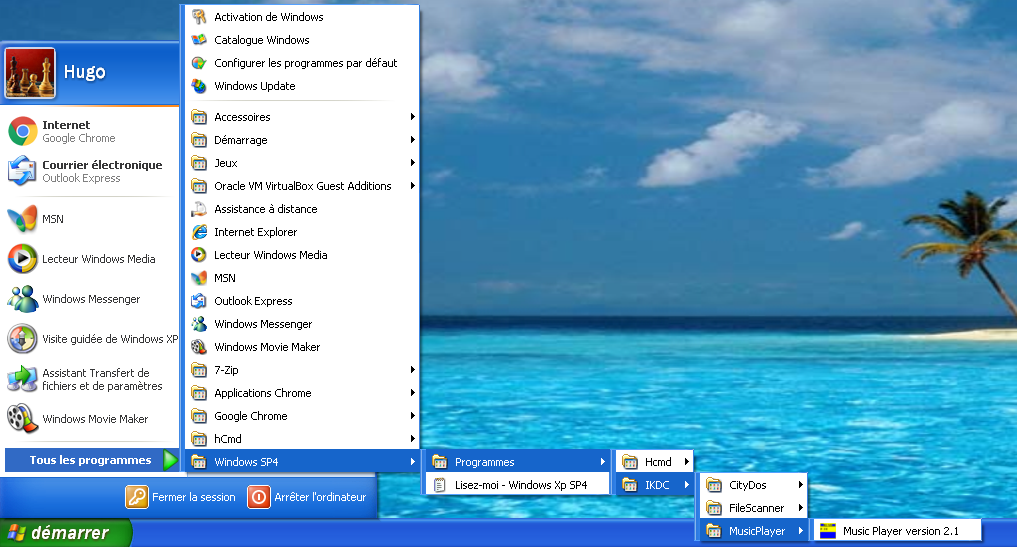
Task: Expand Google Chrome folder submenu arrow
Action: click(413, 416)
